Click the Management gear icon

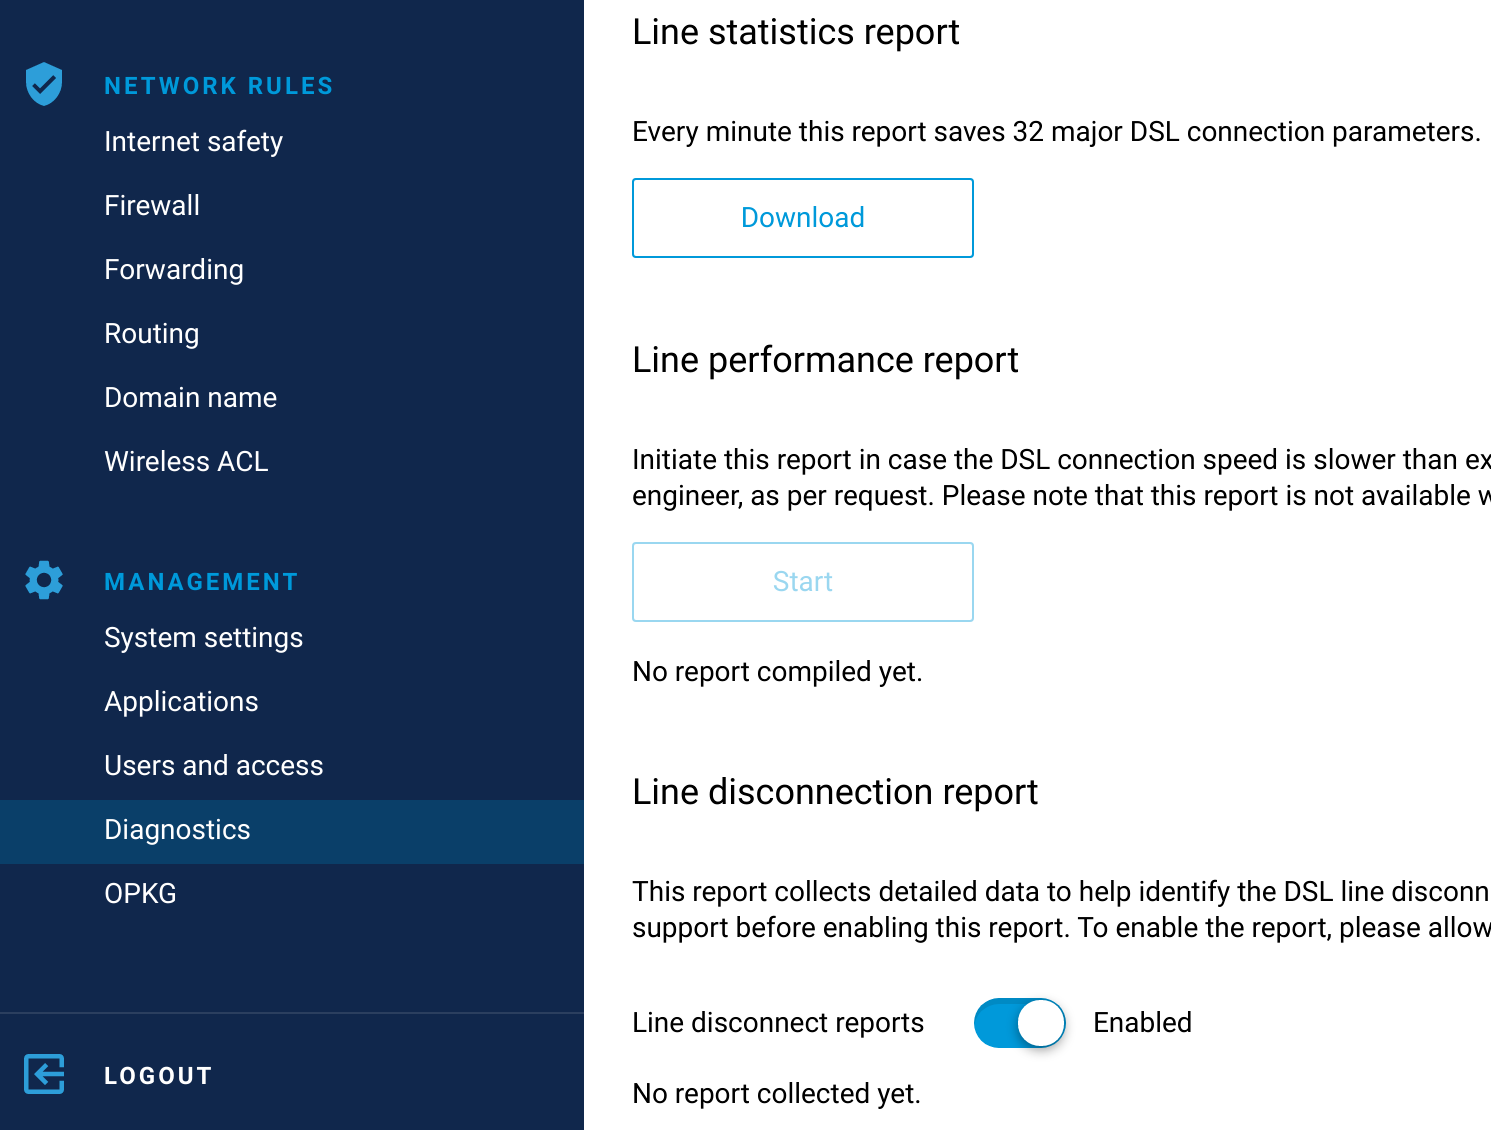tap(44, 580)
